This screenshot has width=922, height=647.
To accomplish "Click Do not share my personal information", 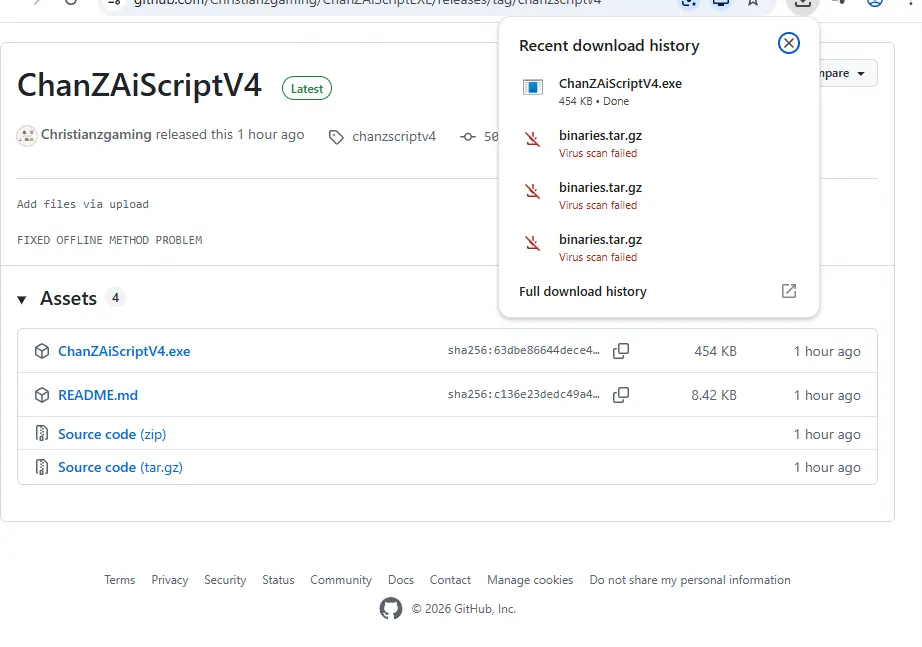I will tap(690, 580).
